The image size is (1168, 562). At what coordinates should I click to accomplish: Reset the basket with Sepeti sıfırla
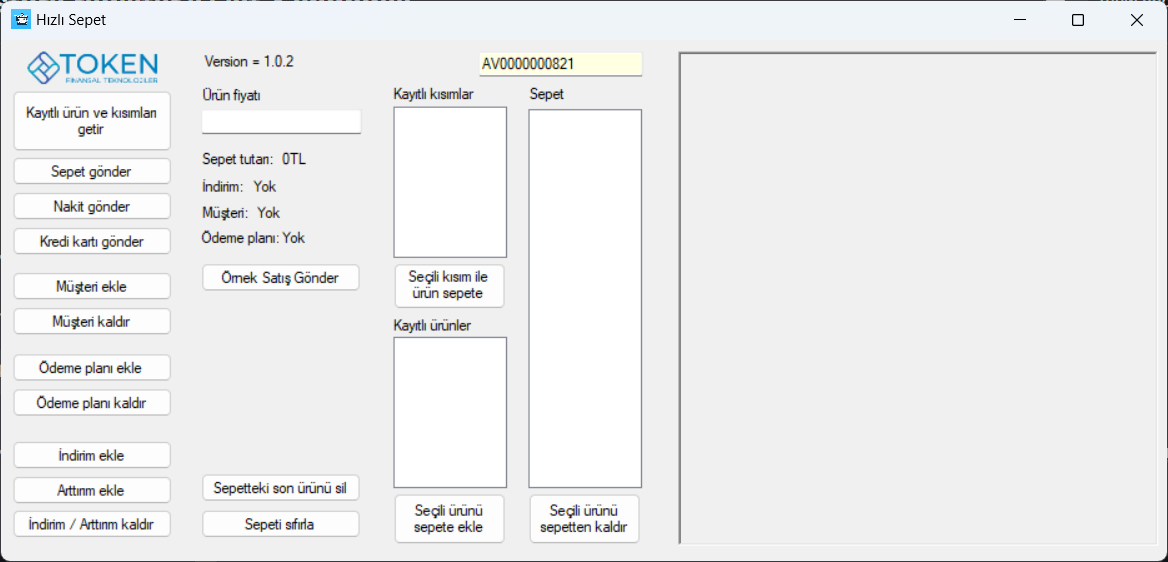[281, 524]
